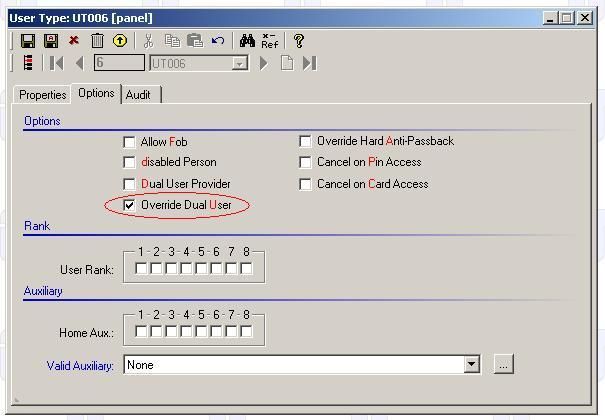Click the yellow up-arrow icon
This screenshot has width=605, height=420.
[120, 41]
